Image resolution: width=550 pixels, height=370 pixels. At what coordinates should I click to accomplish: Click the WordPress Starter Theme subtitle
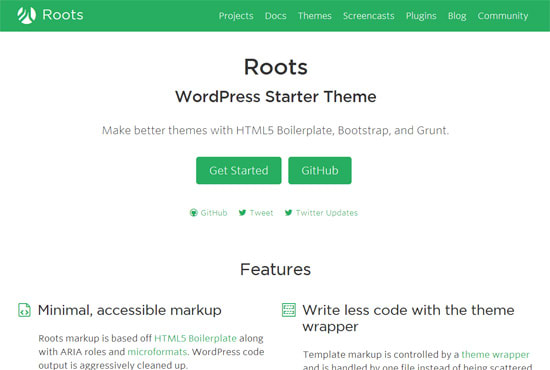[x=276, y=97]
